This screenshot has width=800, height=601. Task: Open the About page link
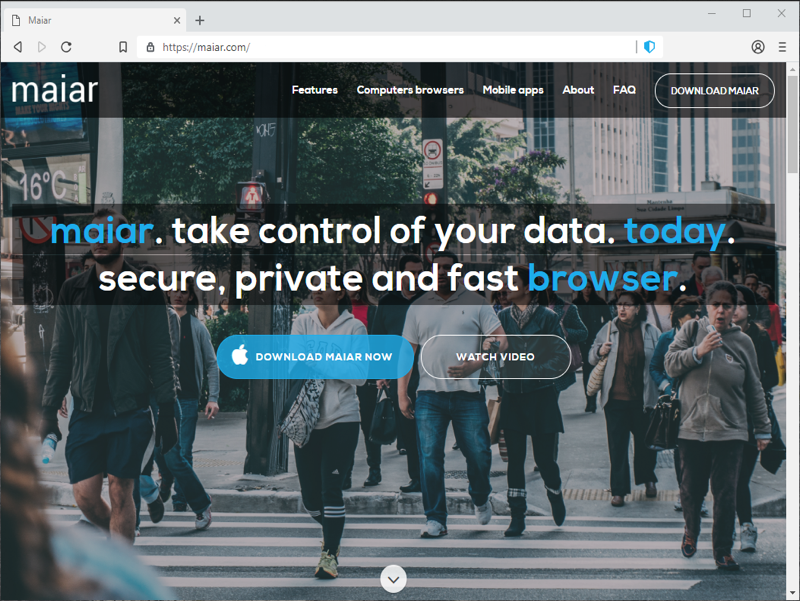pyautogui.click(x=578, y=90)
